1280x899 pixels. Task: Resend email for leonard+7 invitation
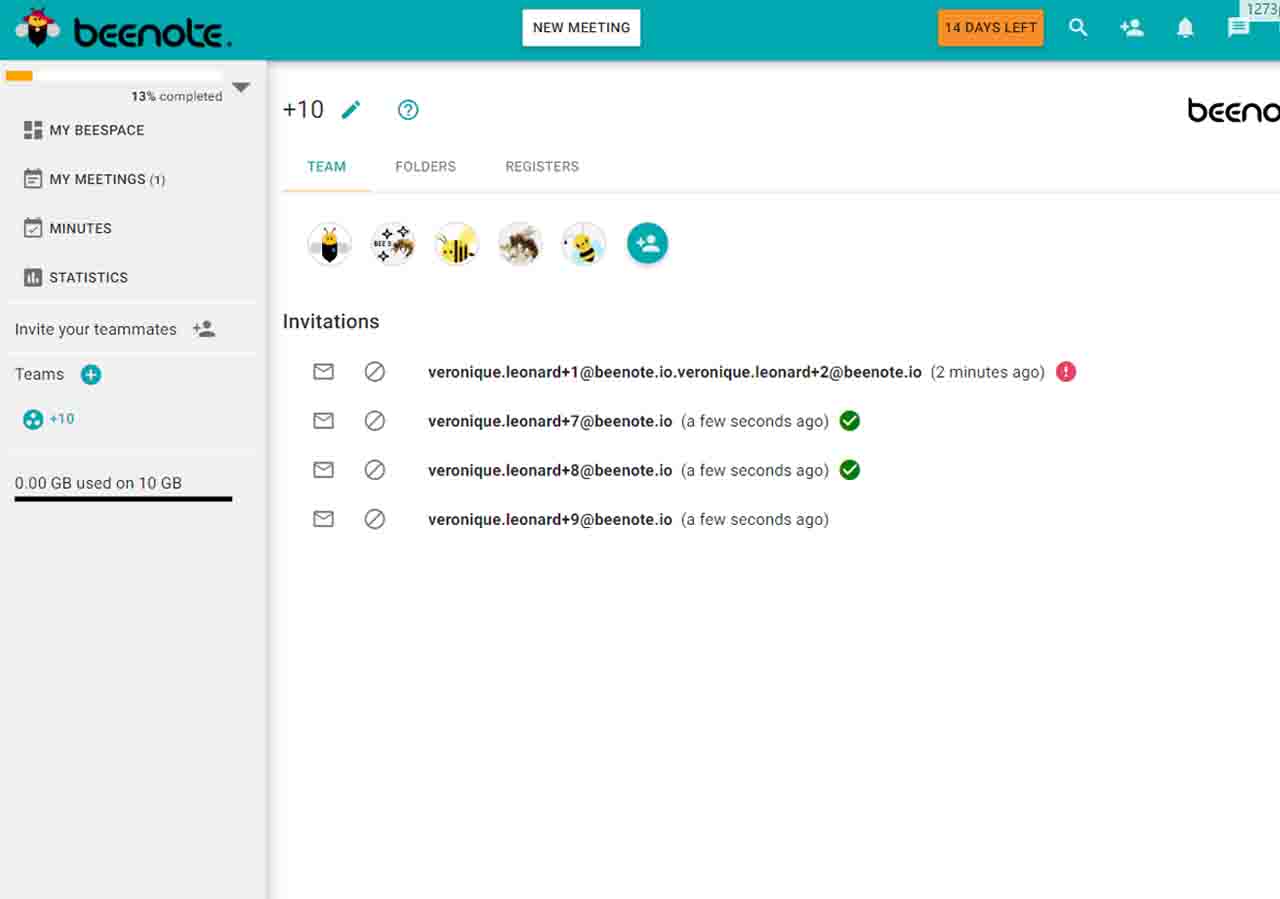point(323,421)
